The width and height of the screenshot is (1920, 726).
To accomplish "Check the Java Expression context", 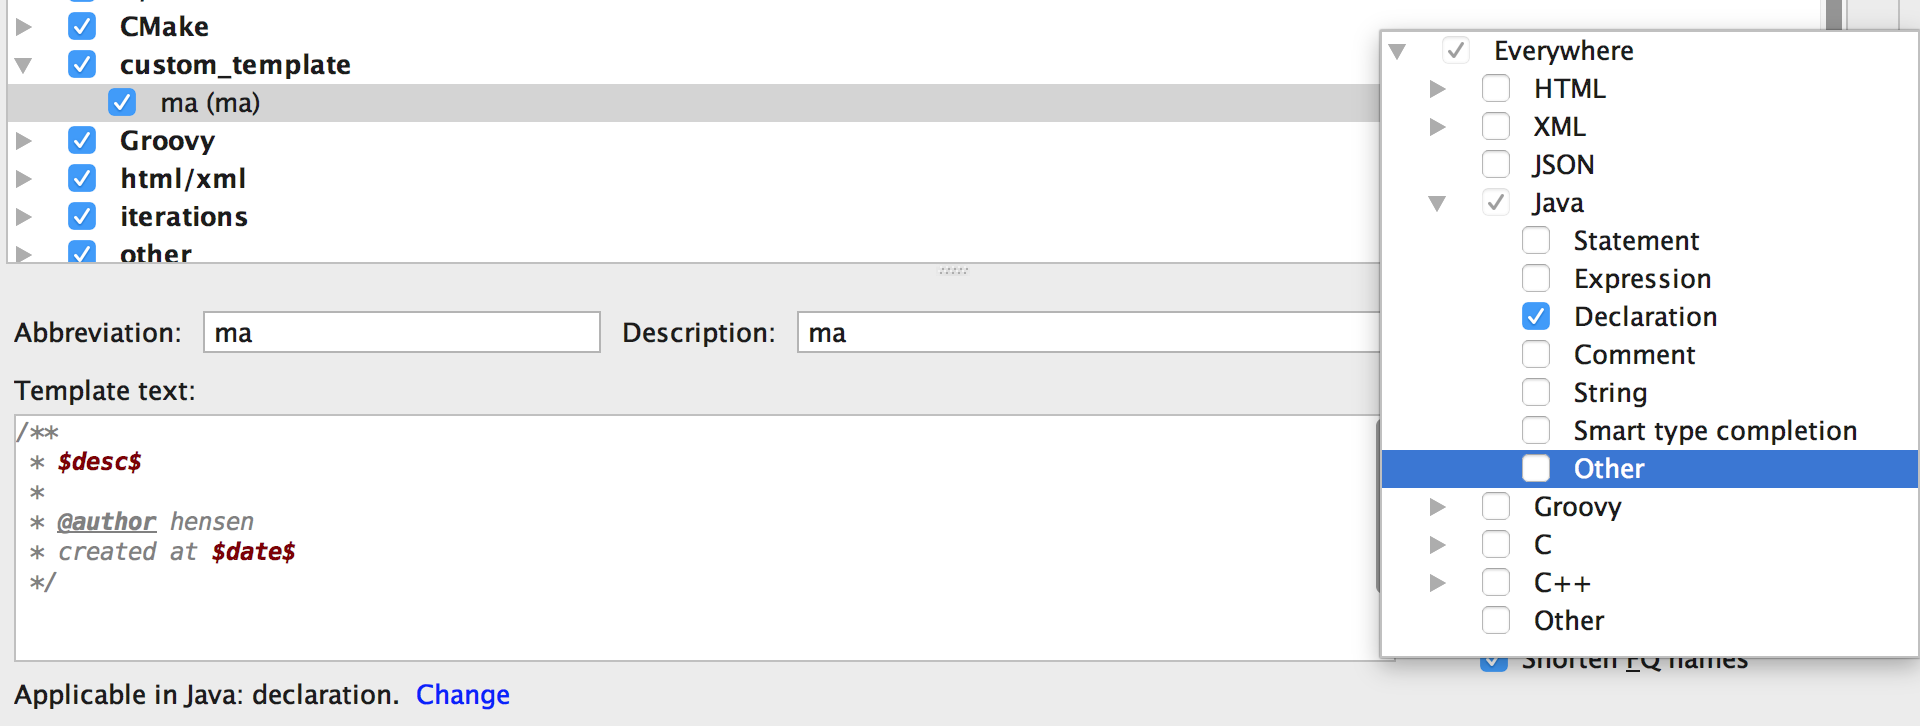I will (x=1536, y=278).
